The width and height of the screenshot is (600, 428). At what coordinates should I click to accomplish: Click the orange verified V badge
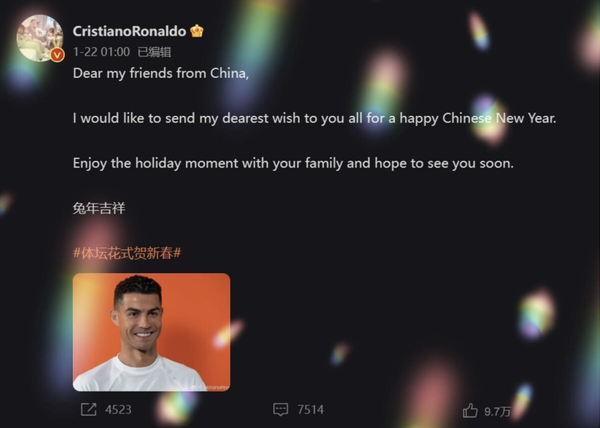pos(57,55)
